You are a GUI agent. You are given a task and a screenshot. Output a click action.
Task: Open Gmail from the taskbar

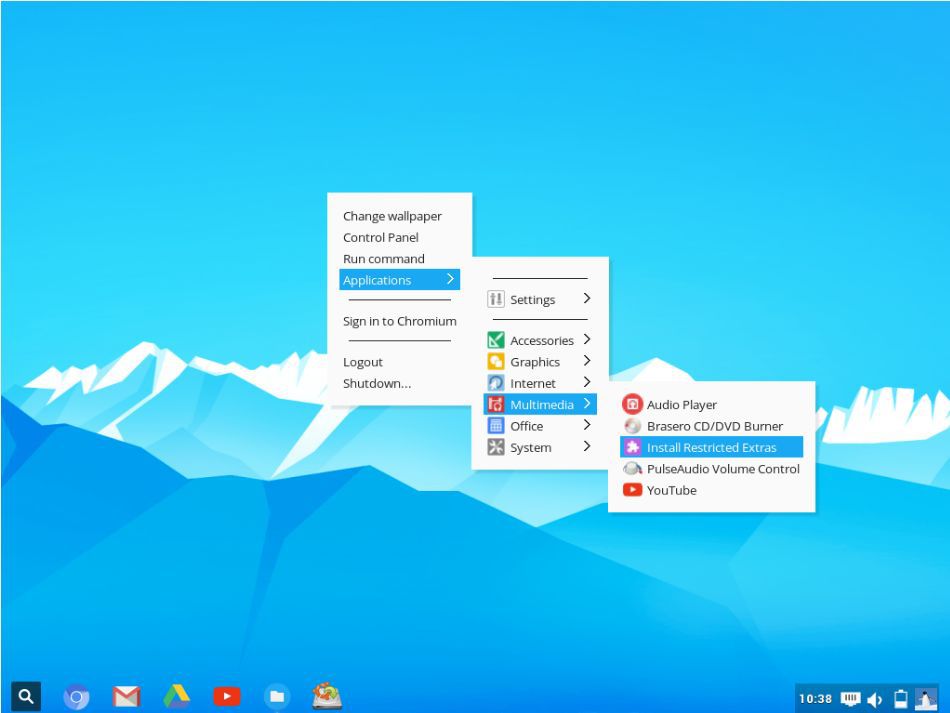point(126,697)
